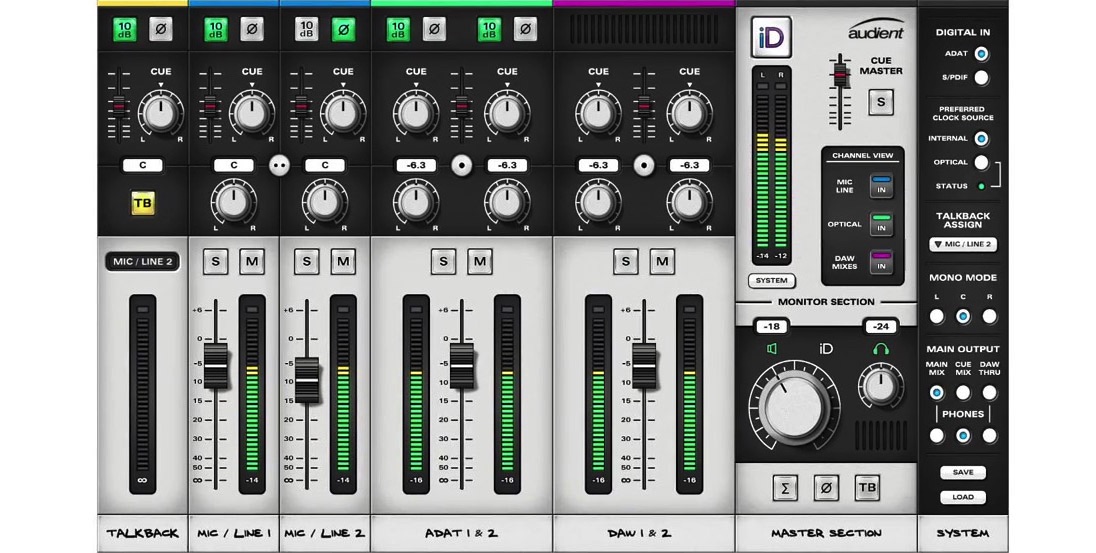
Task: Toggle phase invert on Mic/Line 2
Action: pyautogui.click(x=343, y=29)
